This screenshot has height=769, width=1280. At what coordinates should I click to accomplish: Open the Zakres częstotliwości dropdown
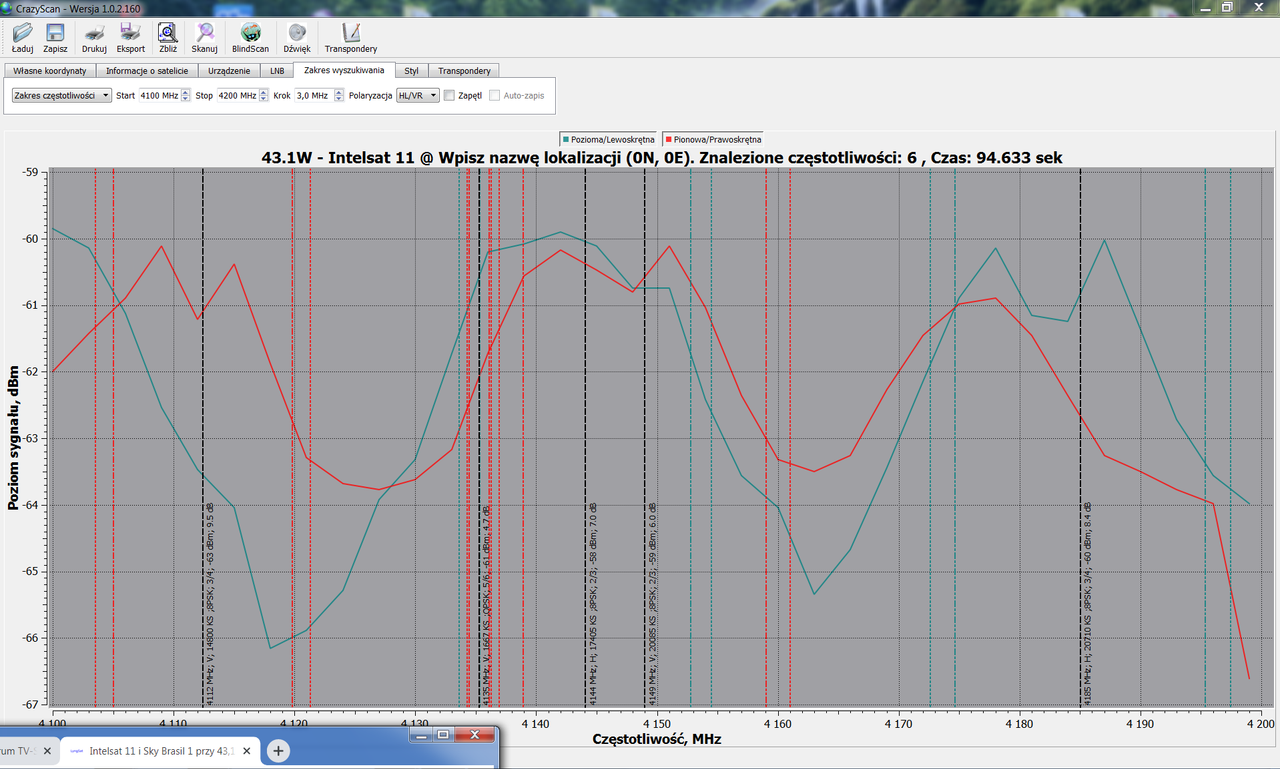[x=62, y=95]
